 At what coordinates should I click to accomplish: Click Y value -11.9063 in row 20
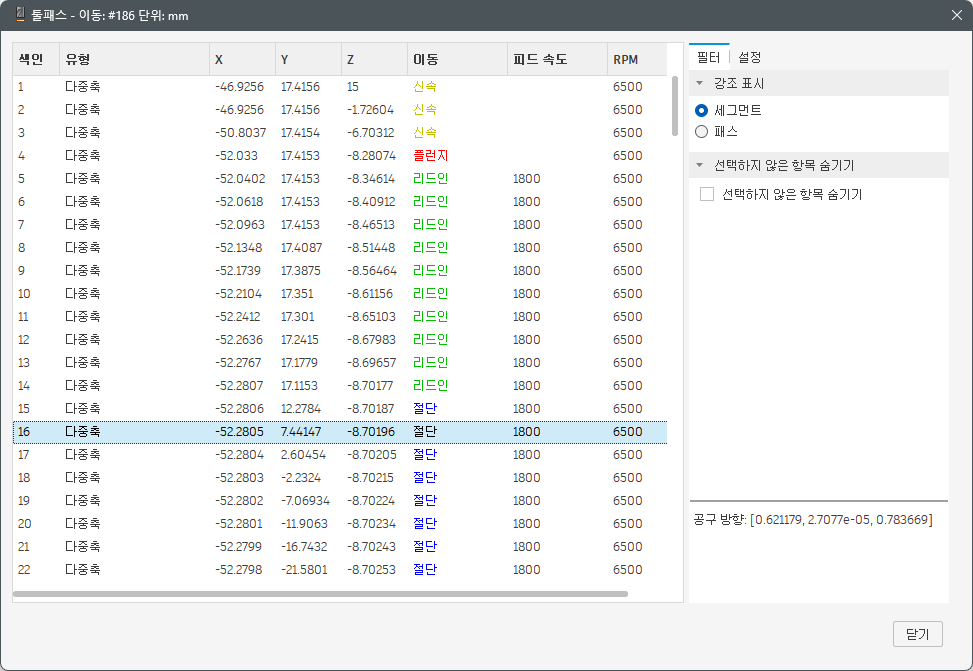coord(304,523)
